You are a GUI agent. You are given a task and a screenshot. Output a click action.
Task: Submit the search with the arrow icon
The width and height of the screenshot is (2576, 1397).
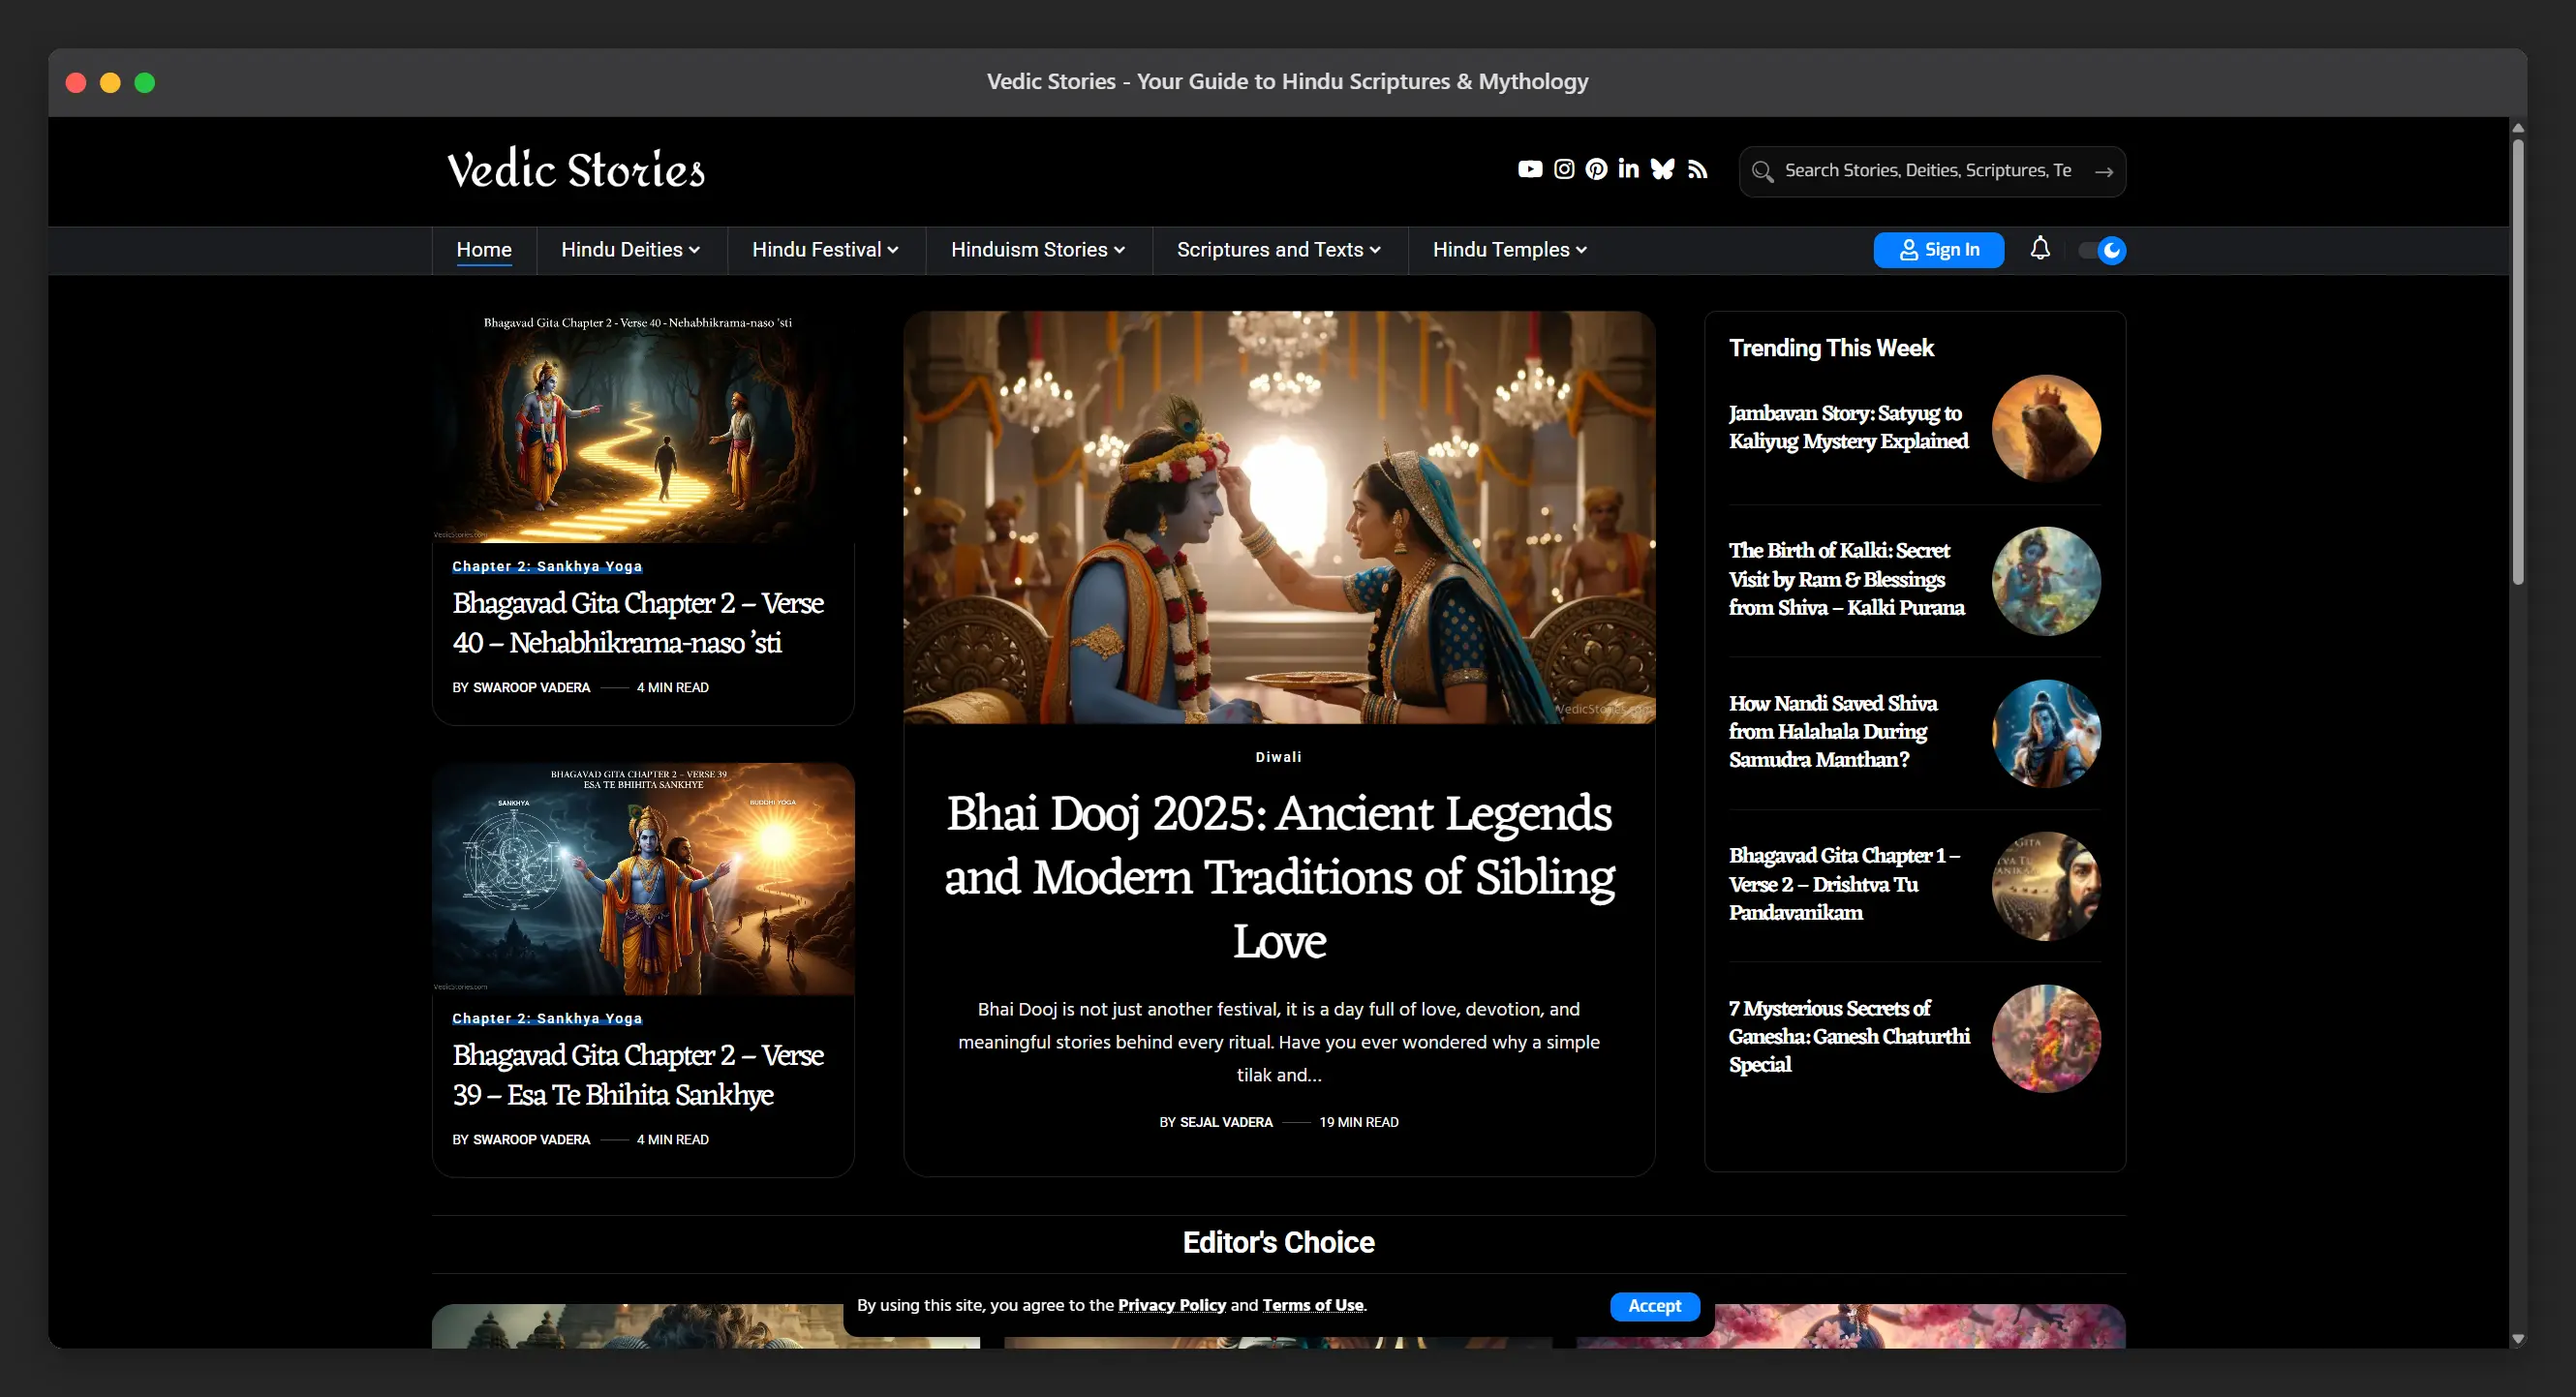[x=2105, y=171]
